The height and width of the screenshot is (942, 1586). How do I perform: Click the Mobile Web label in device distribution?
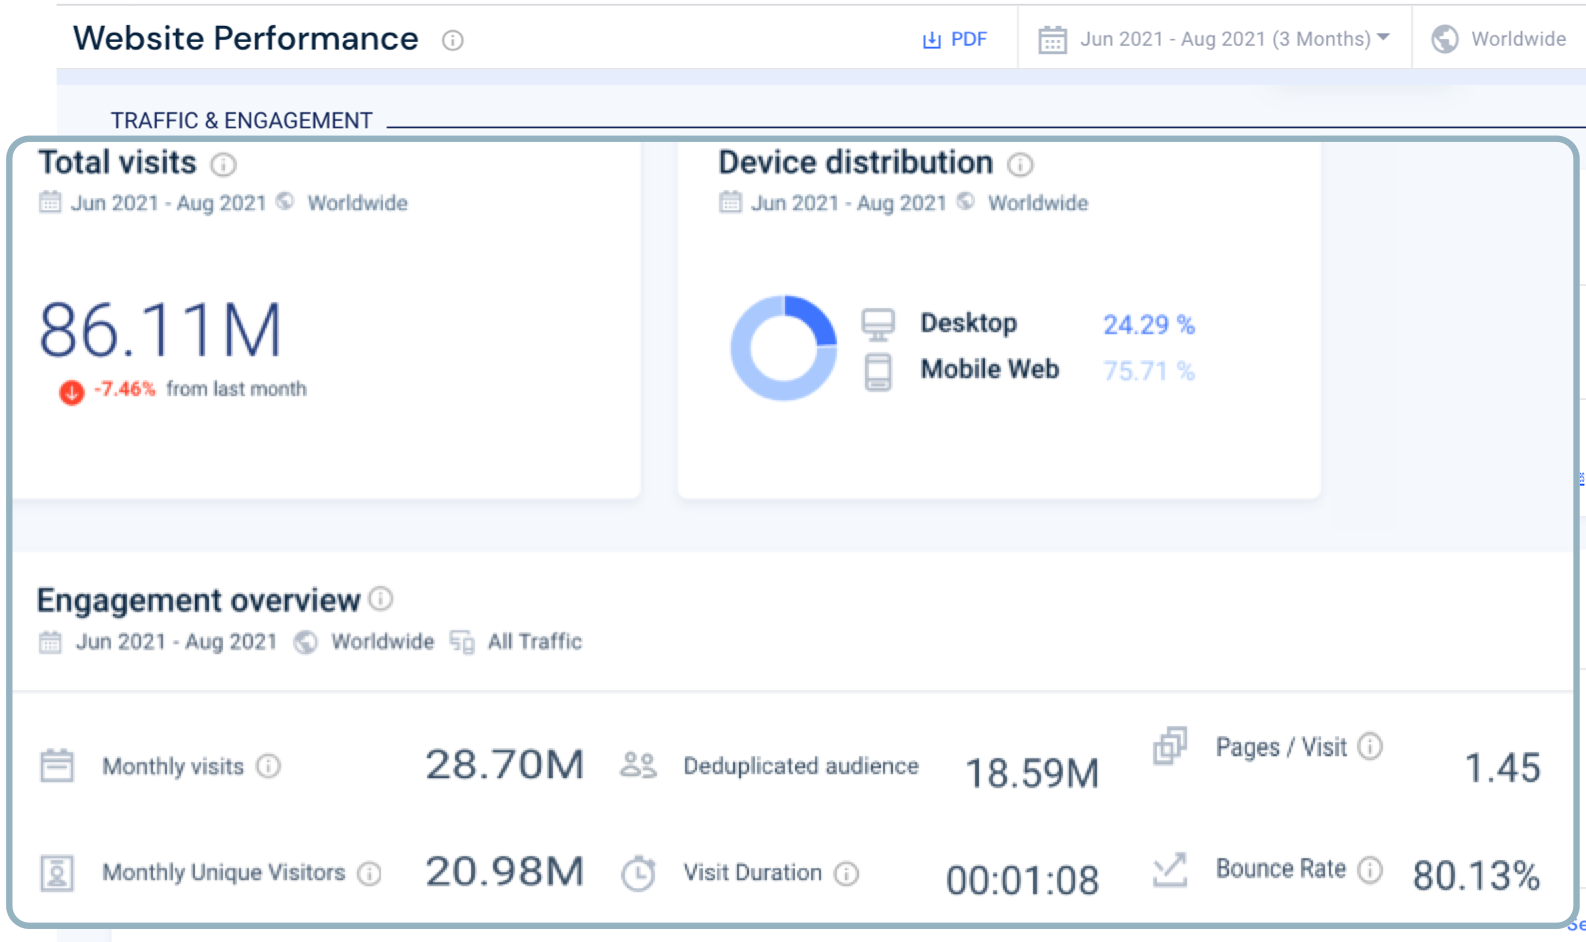[x=990, y=369]
